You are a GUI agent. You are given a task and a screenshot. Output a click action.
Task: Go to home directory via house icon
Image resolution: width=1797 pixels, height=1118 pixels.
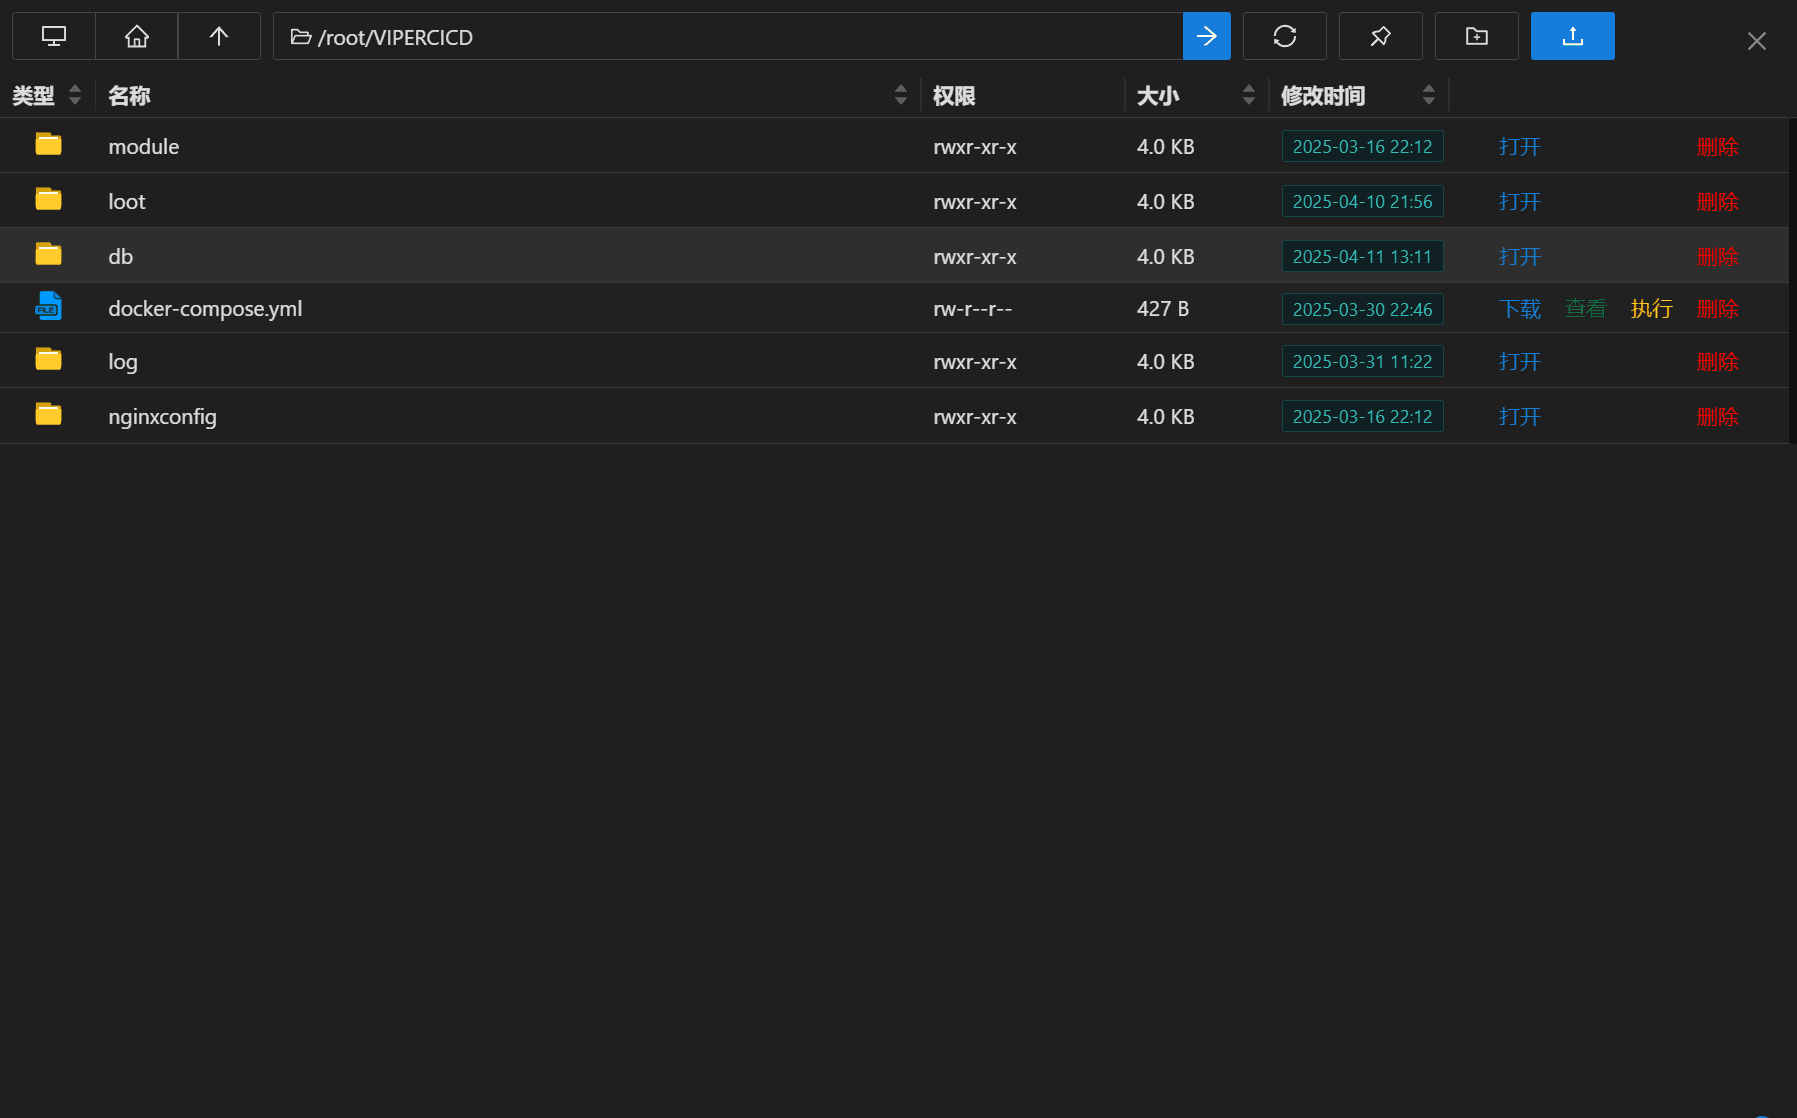coord(137,36)
